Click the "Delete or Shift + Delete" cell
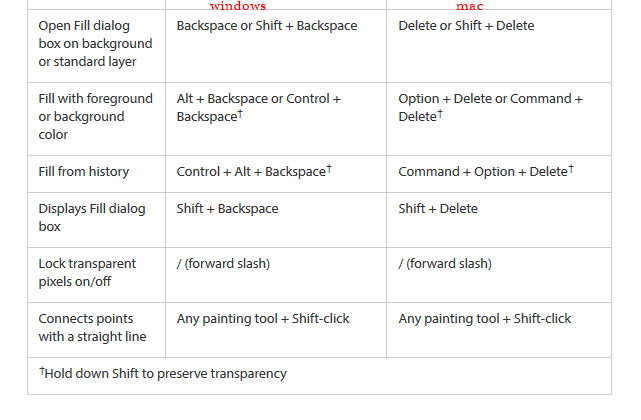This screenshot has height=420, width=641. click(466, 26)
